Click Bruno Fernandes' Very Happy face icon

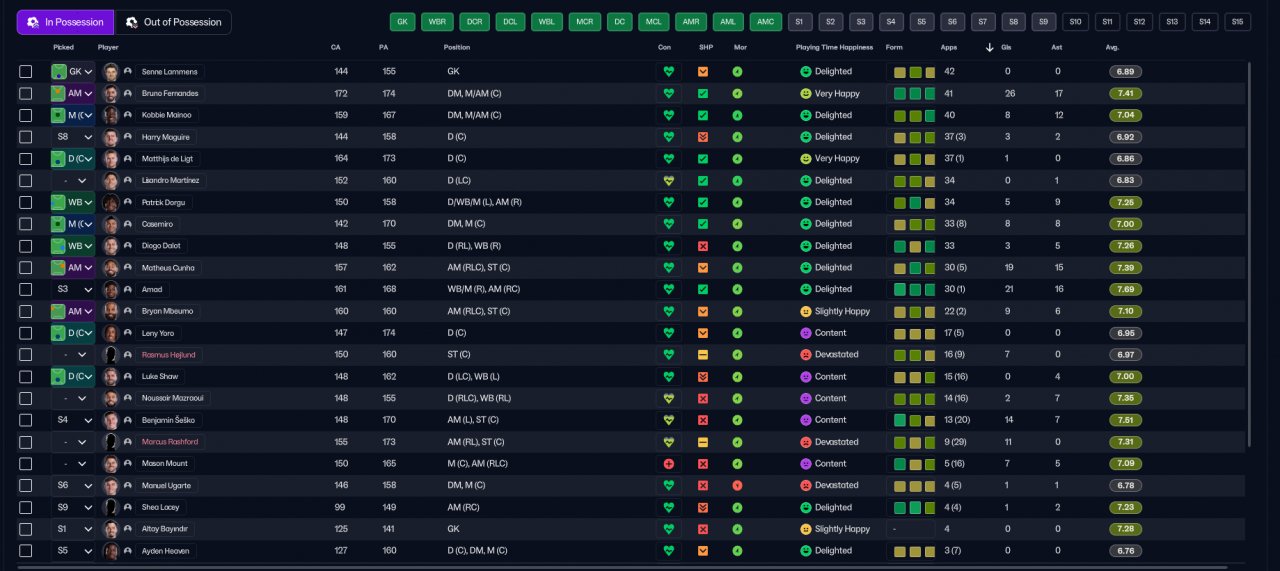click(805, 94)
